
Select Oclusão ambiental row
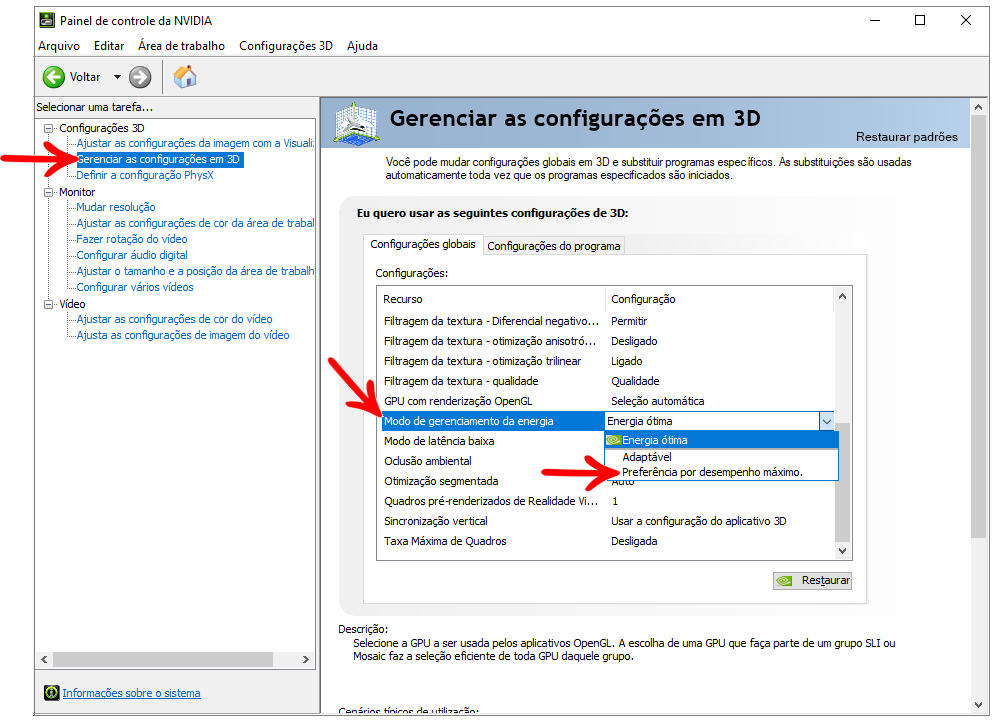pyautogui.click(x=491, y=461)
